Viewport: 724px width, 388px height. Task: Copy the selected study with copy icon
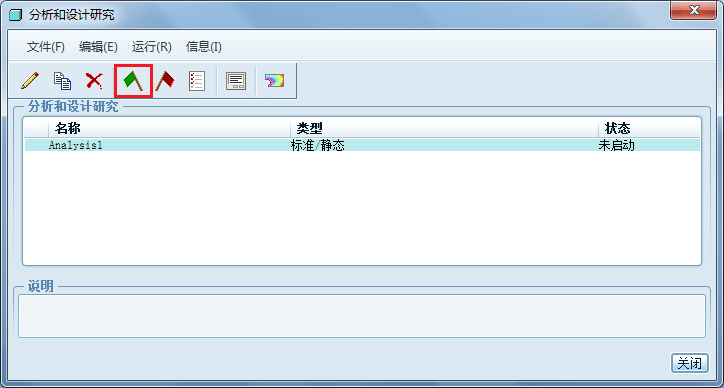pyautogui.click(x=63, y=81)
